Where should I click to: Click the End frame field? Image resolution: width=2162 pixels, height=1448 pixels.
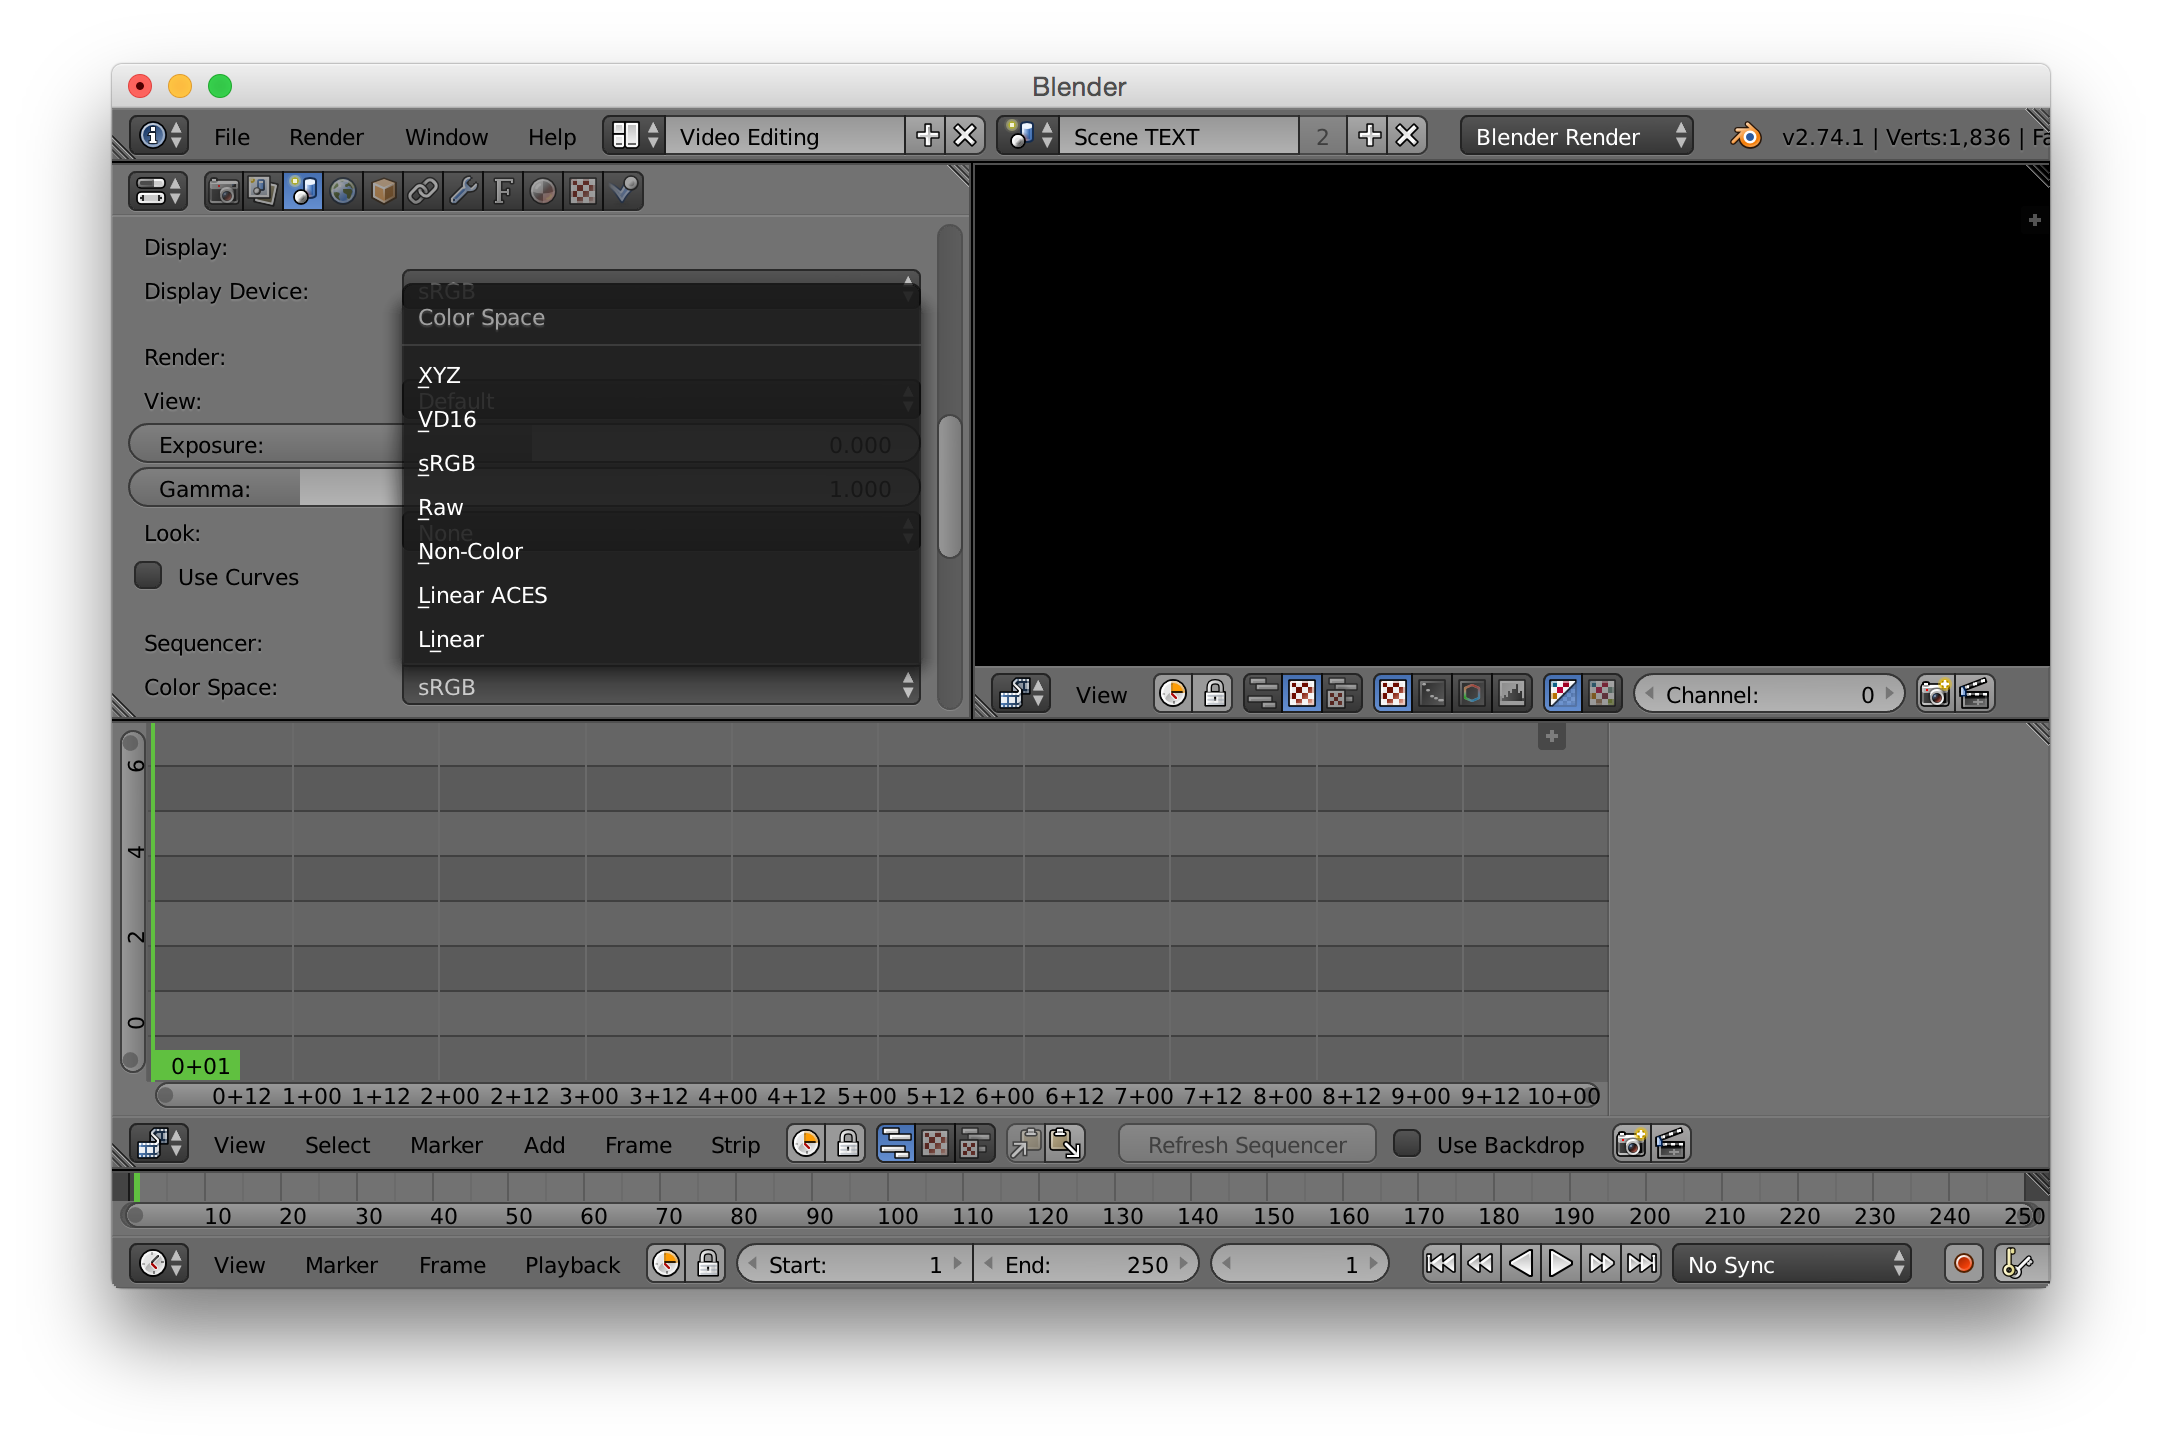coord(1085,1264)
